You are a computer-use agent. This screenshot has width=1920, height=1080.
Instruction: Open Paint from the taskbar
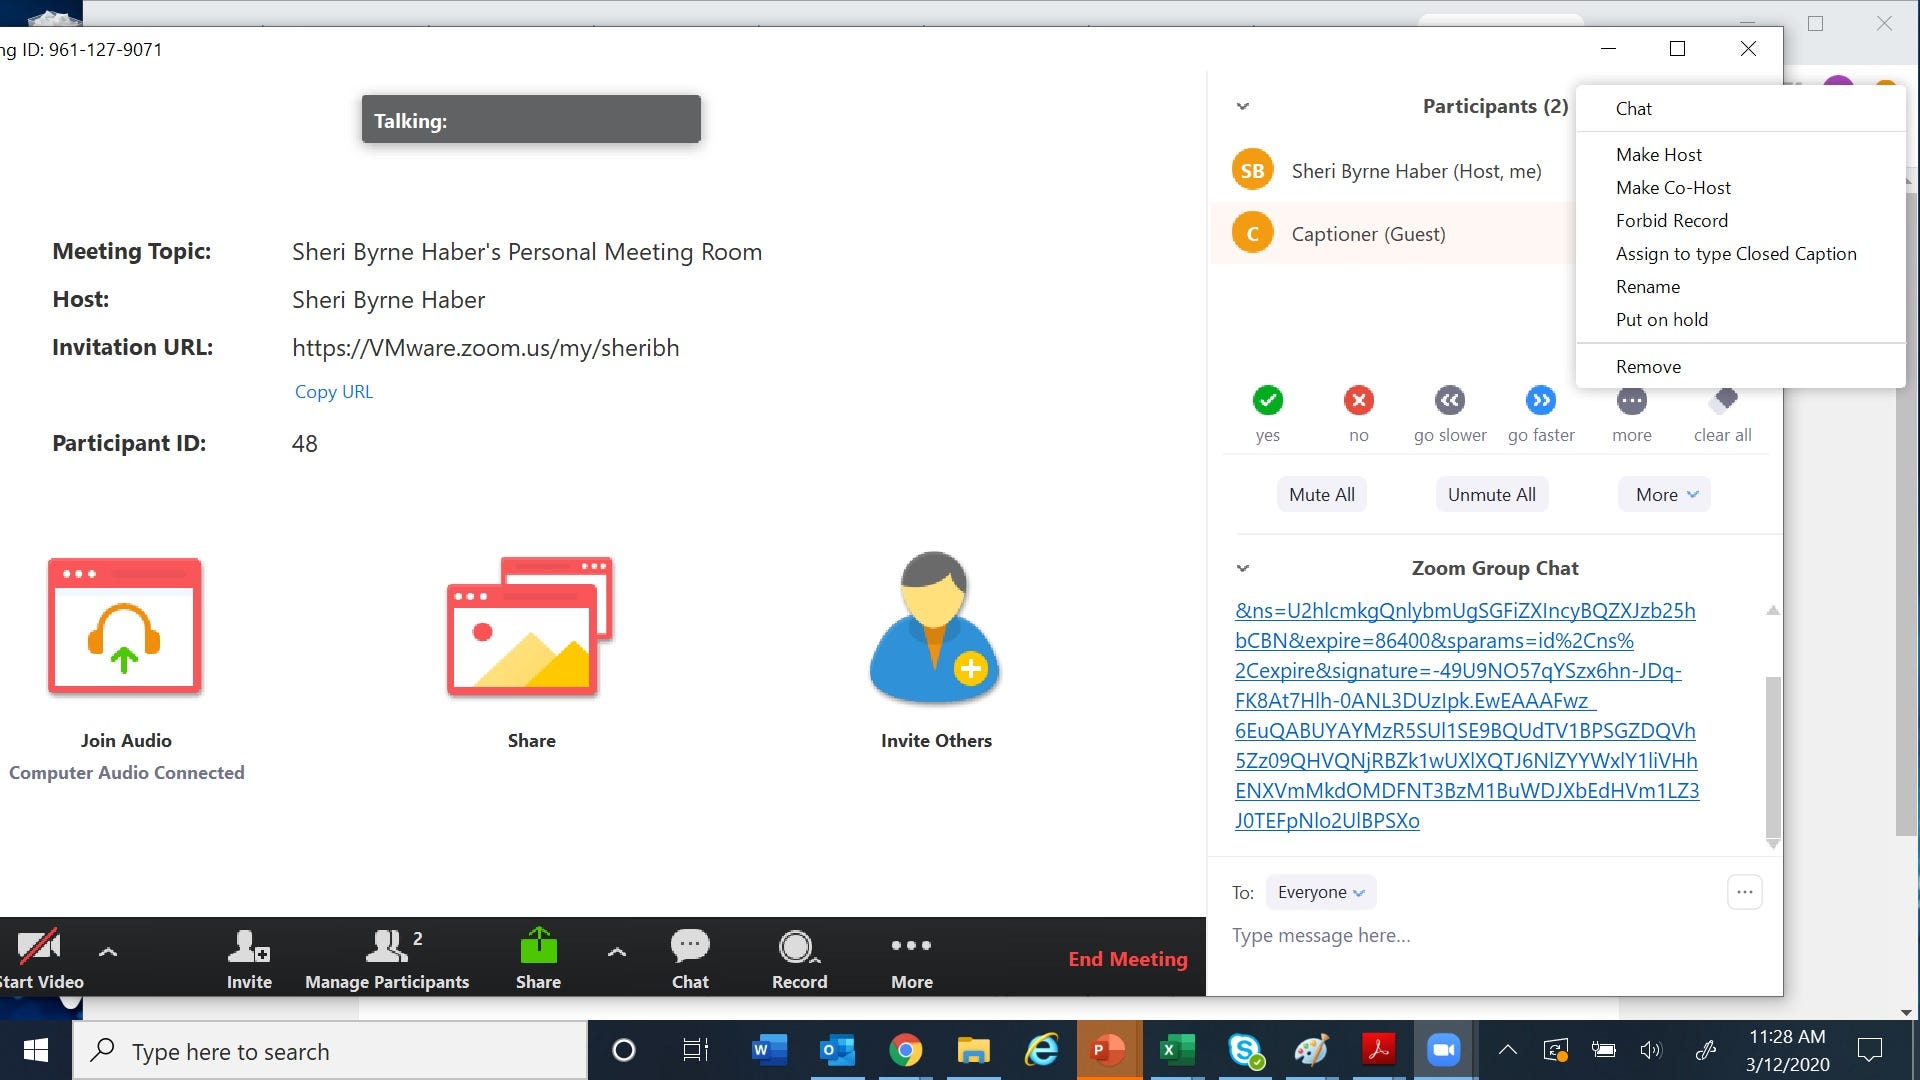pos(1311,1050)
